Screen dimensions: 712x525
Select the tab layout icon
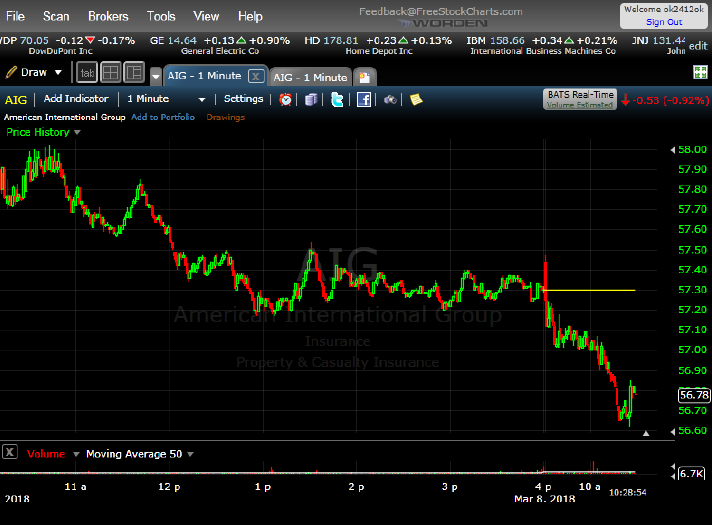pyautogui.click(x=87, y=73)
